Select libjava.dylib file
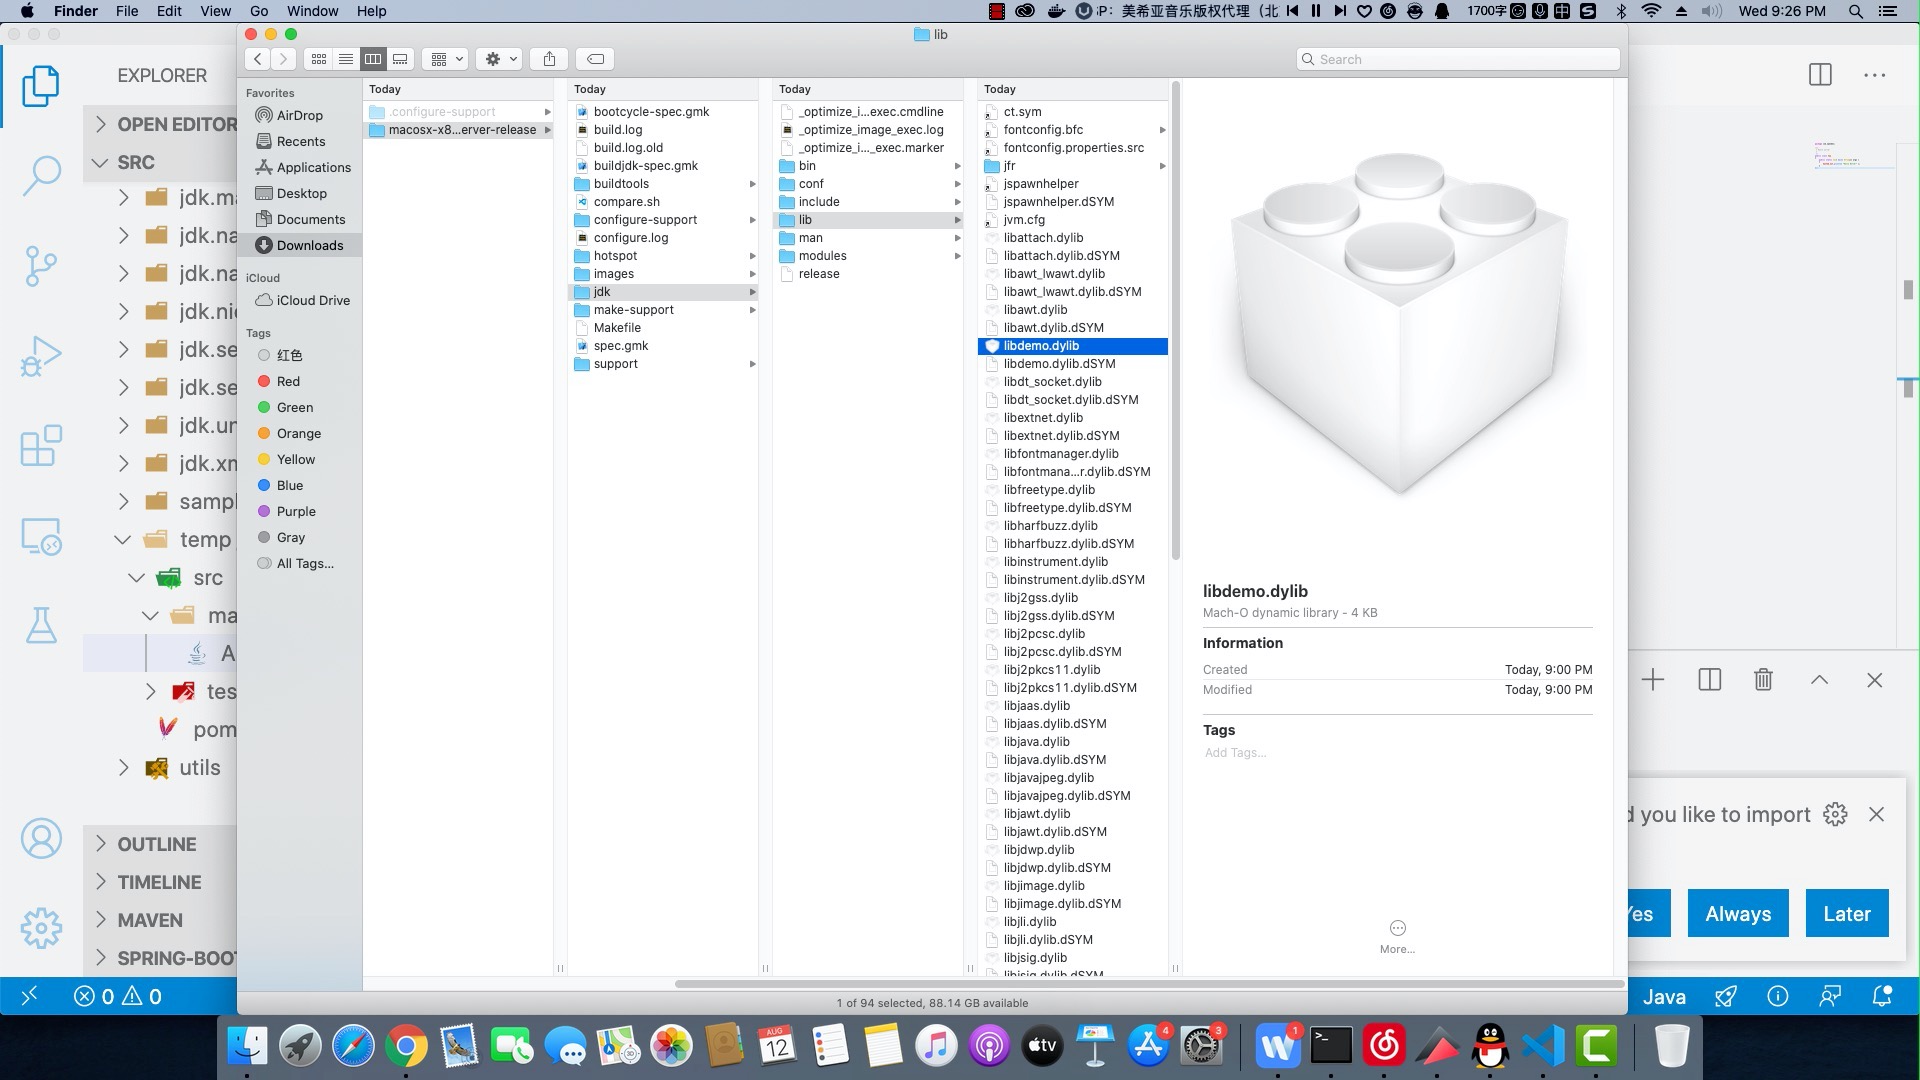Screen dimensions: 1920x1080 (1036, 742)
